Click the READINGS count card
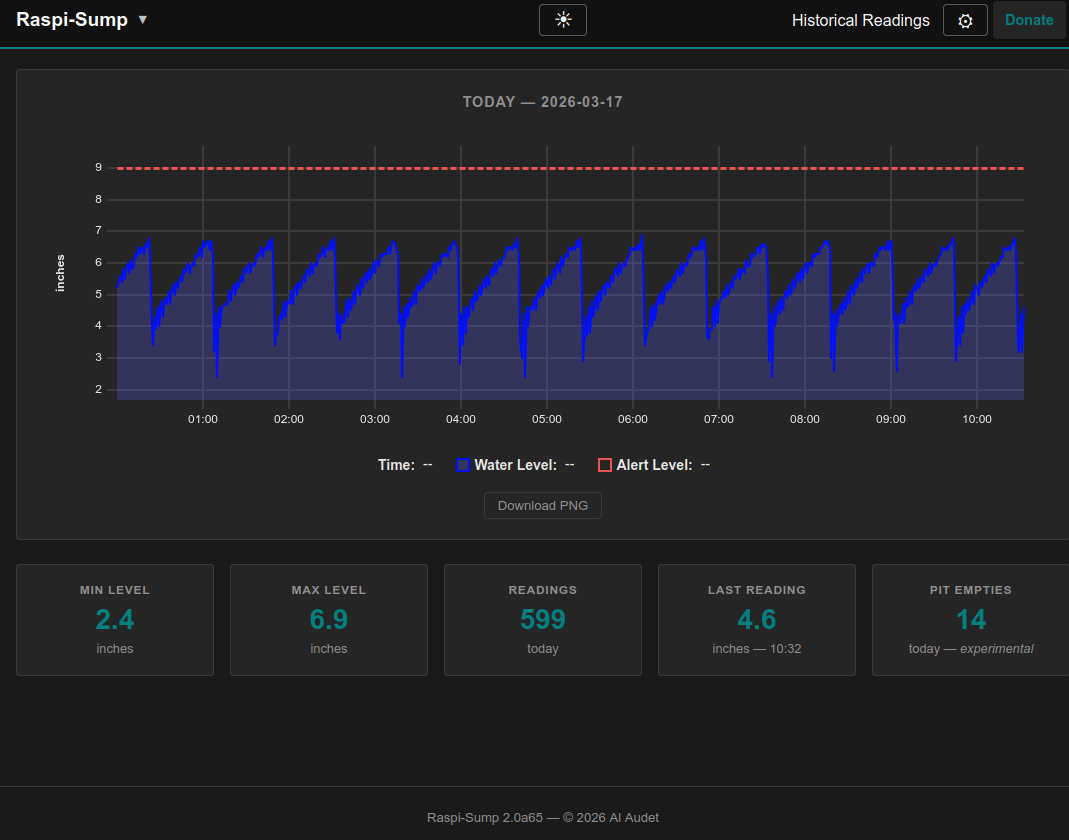The width and height of the screenshot is (1069, 840). (542, 620)
